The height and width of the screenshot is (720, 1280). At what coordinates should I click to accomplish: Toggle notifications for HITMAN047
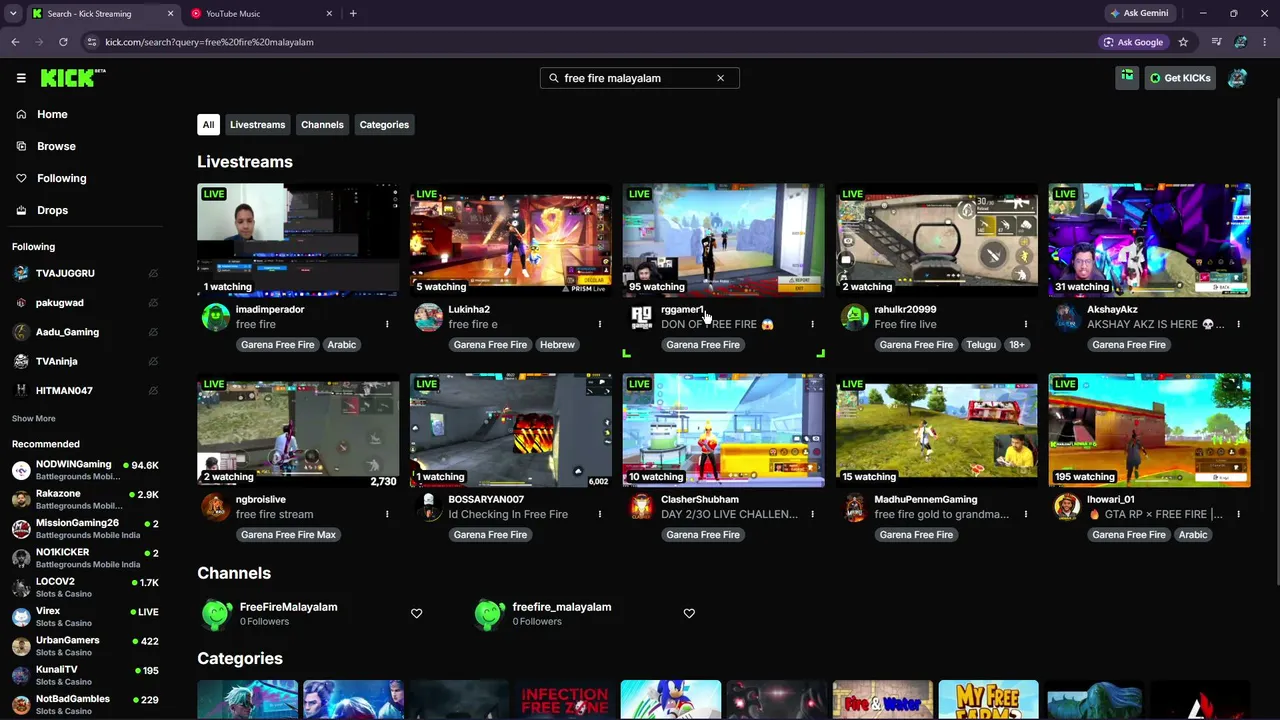click(x=153, y=390)
